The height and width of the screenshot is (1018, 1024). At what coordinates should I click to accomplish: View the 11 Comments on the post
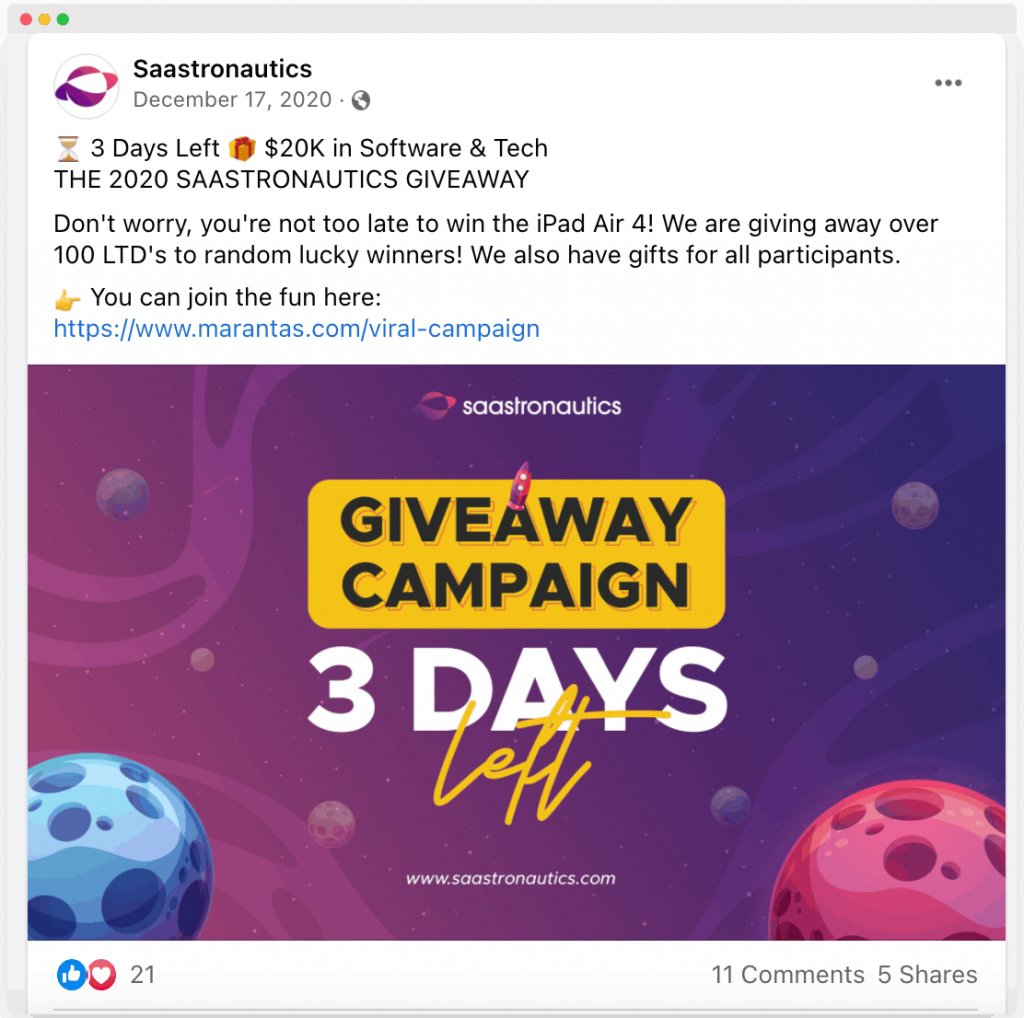(788, 974)
